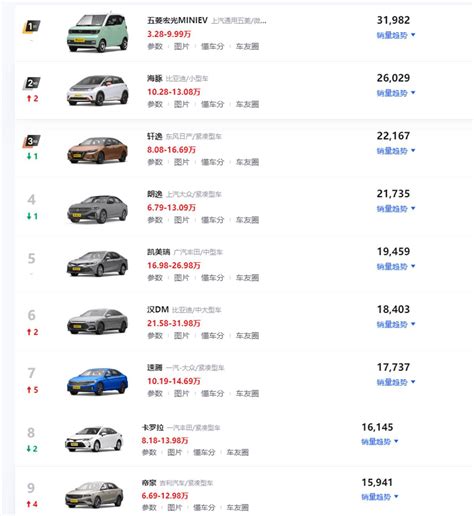This screenshot has width=474, height=516.
Task: Open the blue 速腾 car image
Action: tap(97, 382)
